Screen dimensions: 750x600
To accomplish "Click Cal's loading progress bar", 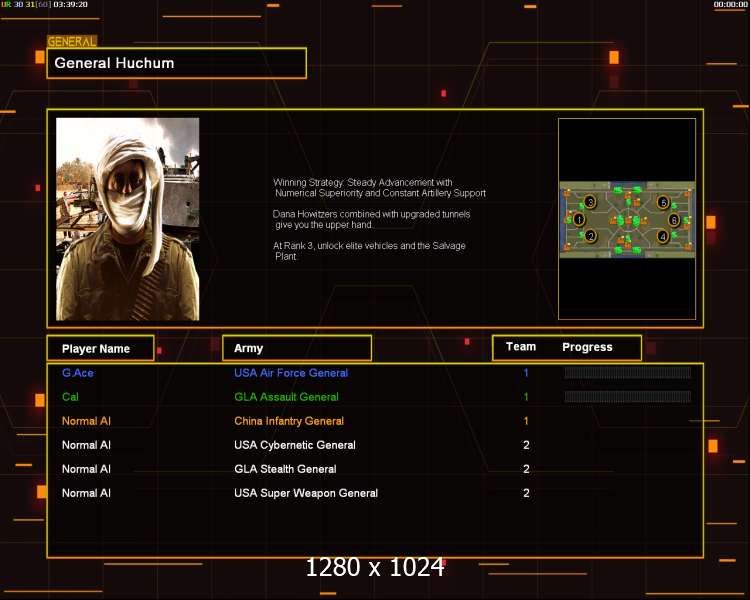I will coord(628,396).
